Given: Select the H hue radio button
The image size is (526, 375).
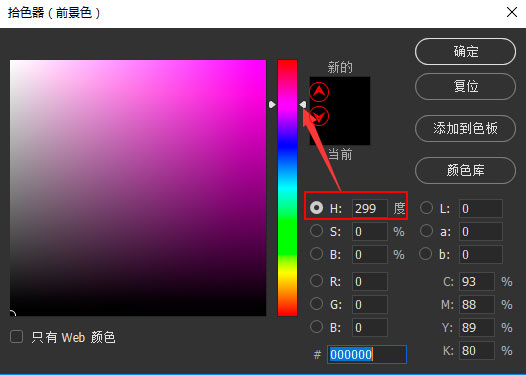Looking at the screenshot, I should [316, 208].
